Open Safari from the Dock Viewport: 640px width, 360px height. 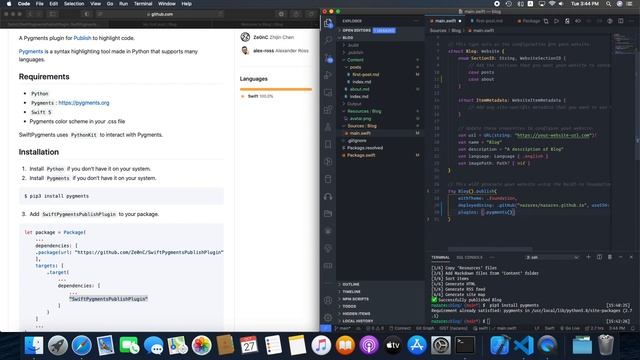point(82,345)
